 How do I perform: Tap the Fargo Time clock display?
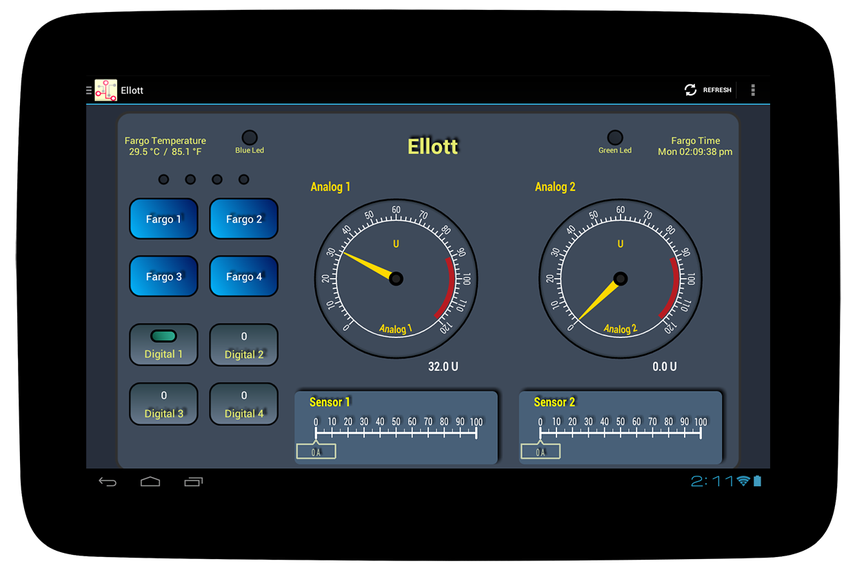[695, 147]
